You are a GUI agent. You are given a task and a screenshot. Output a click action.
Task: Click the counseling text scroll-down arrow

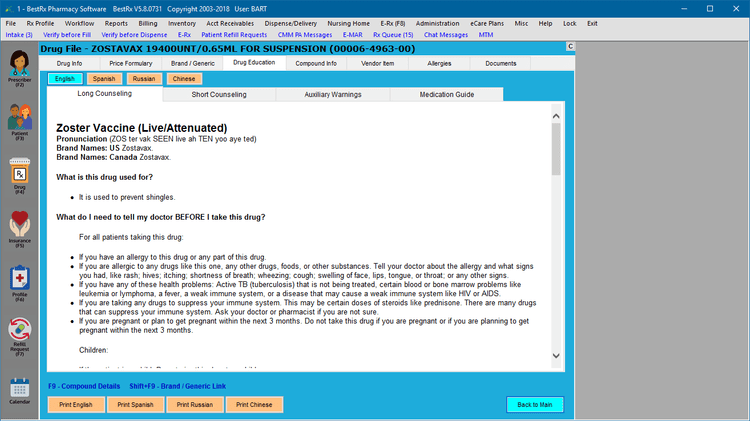[556, 355]
